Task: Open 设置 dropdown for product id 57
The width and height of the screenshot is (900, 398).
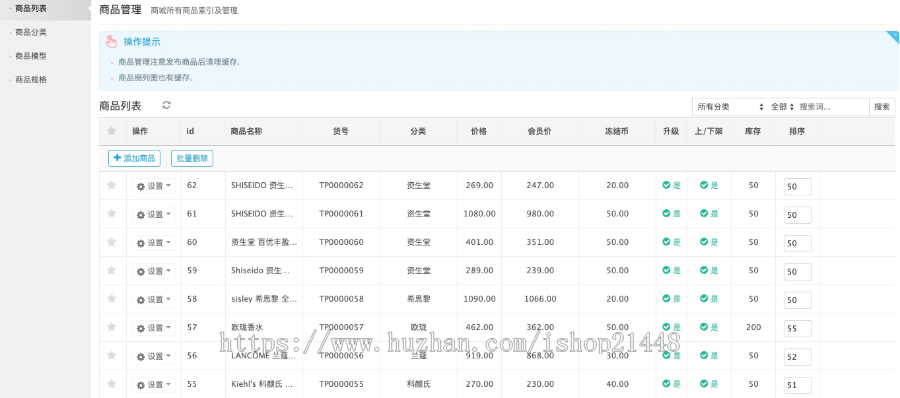Action: point(154,329)
